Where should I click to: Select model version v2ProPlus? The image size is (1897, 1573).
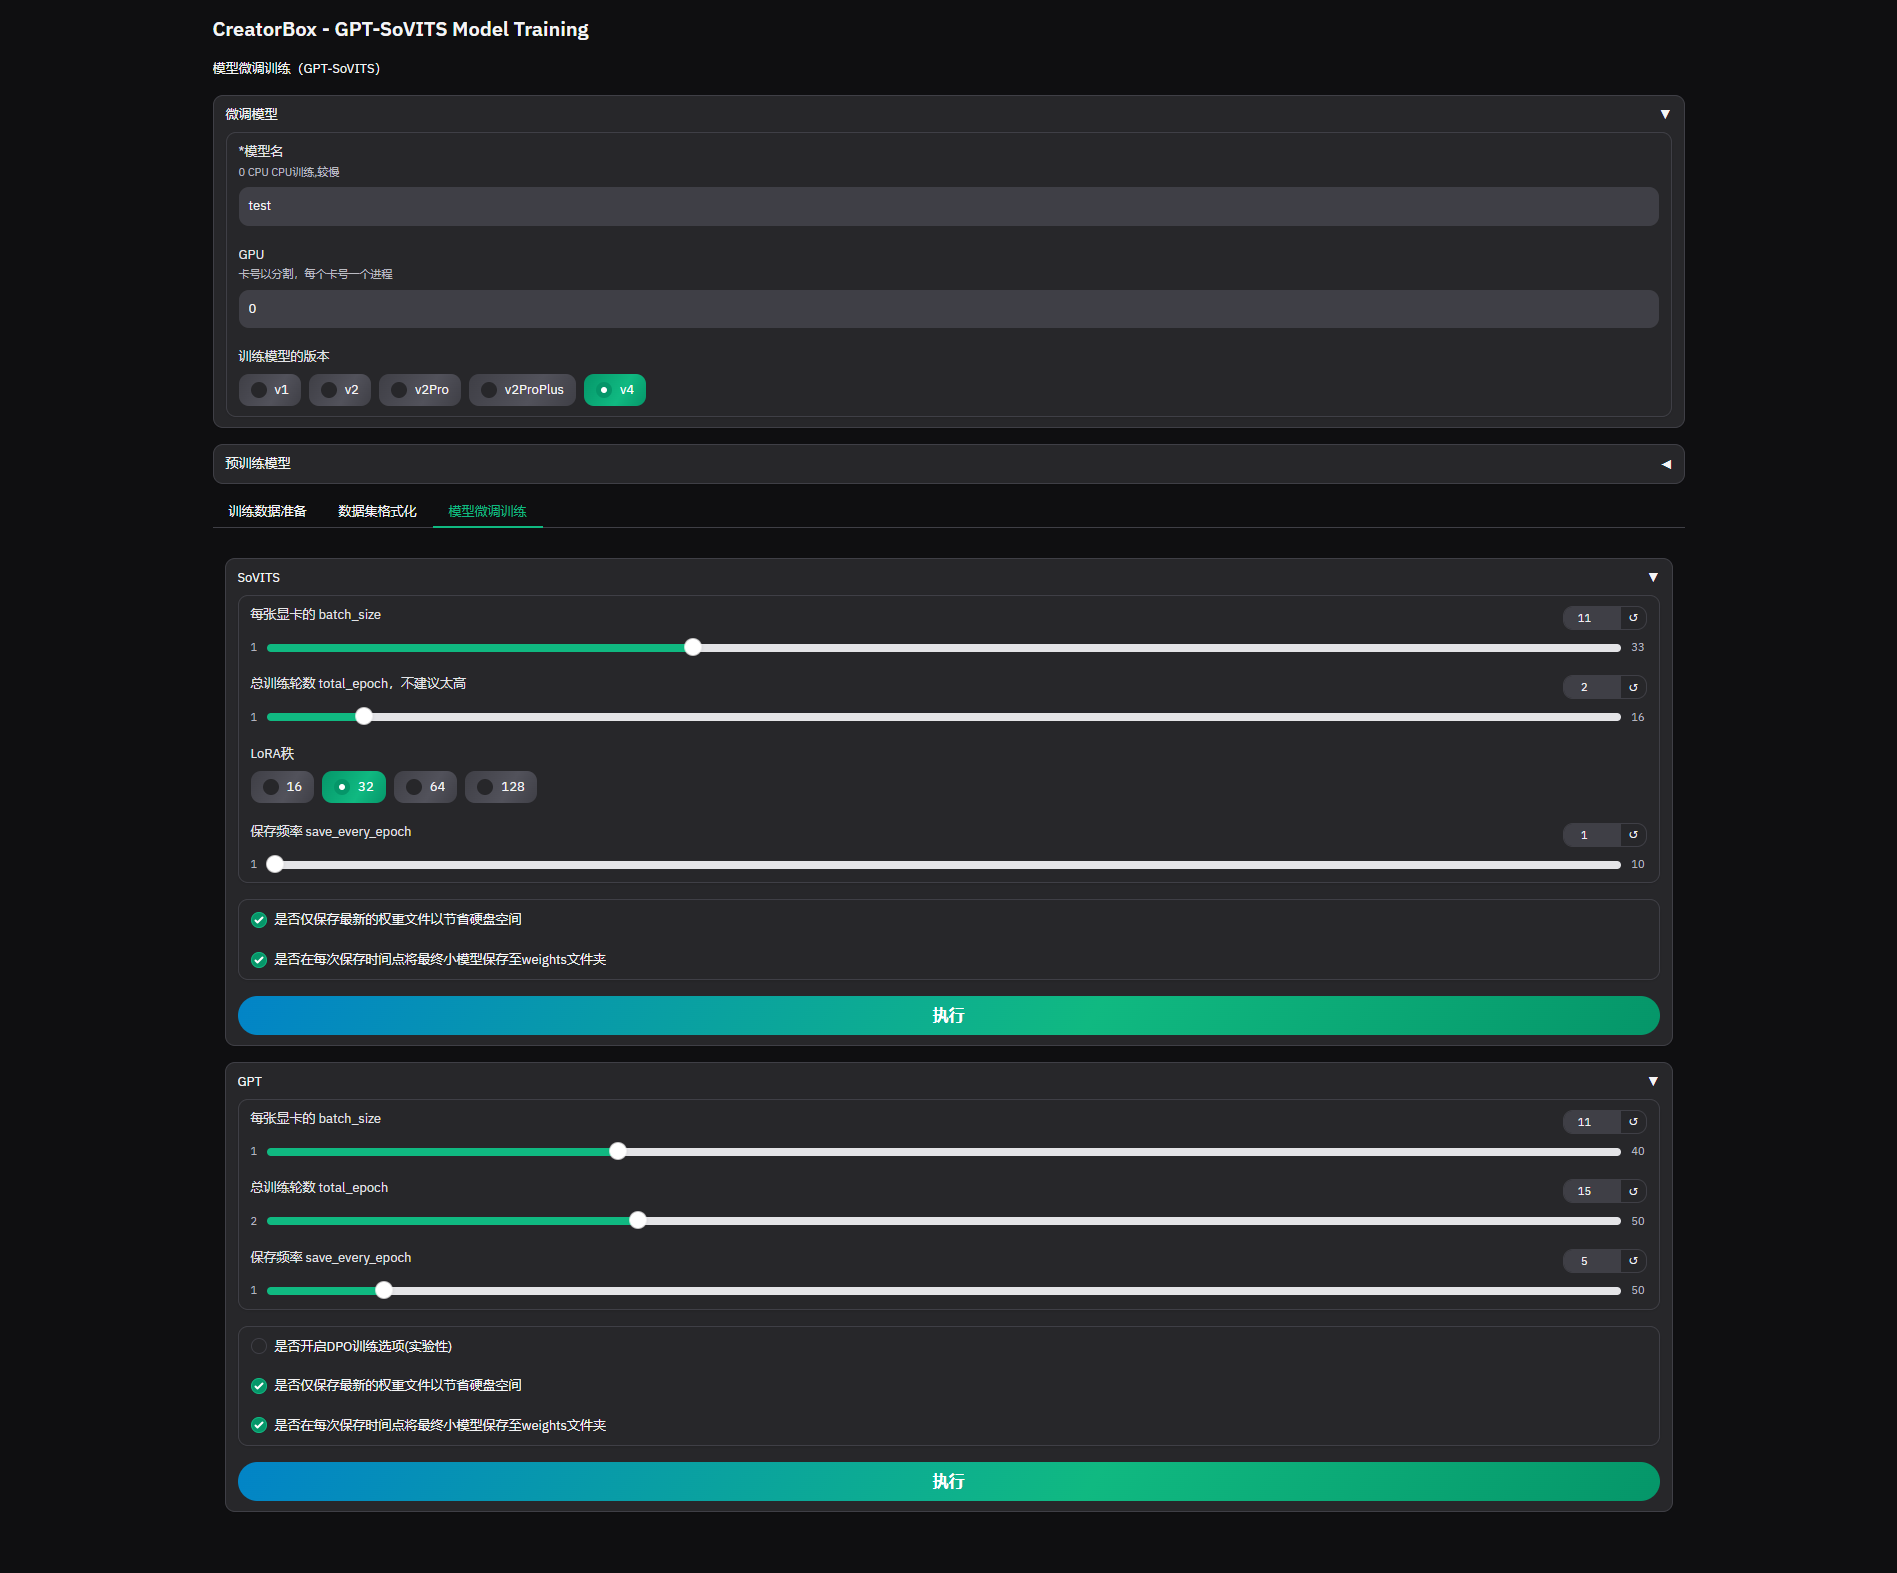(x=522, y=390)
